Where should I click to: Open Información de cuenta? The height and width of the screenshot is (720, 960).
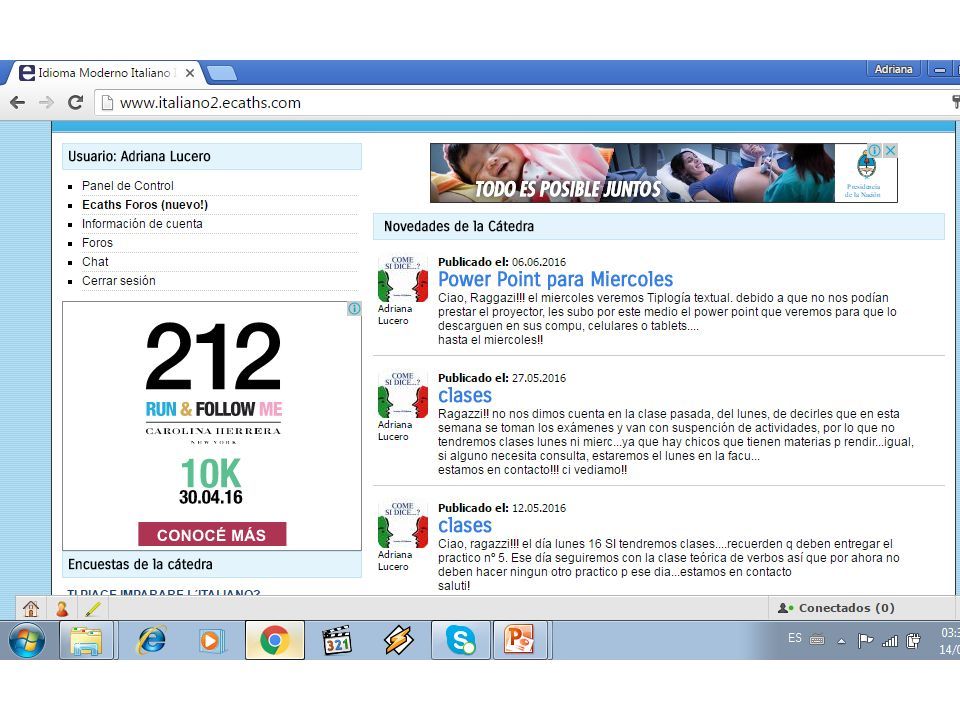coord(142,223)
